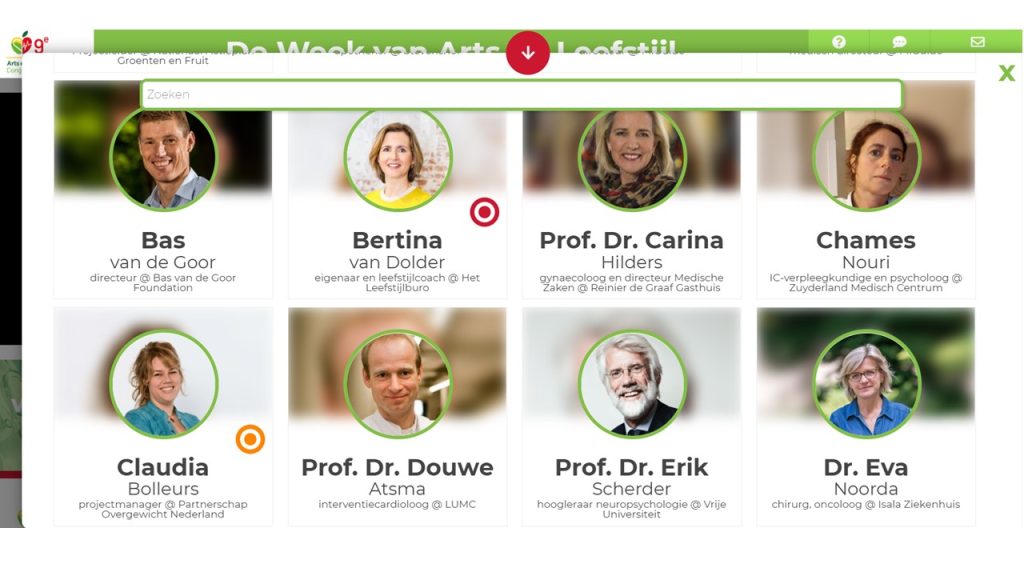
Task: Close the speakers overlay with green X
Action: pyautogui.click(x=1006, y=72)
